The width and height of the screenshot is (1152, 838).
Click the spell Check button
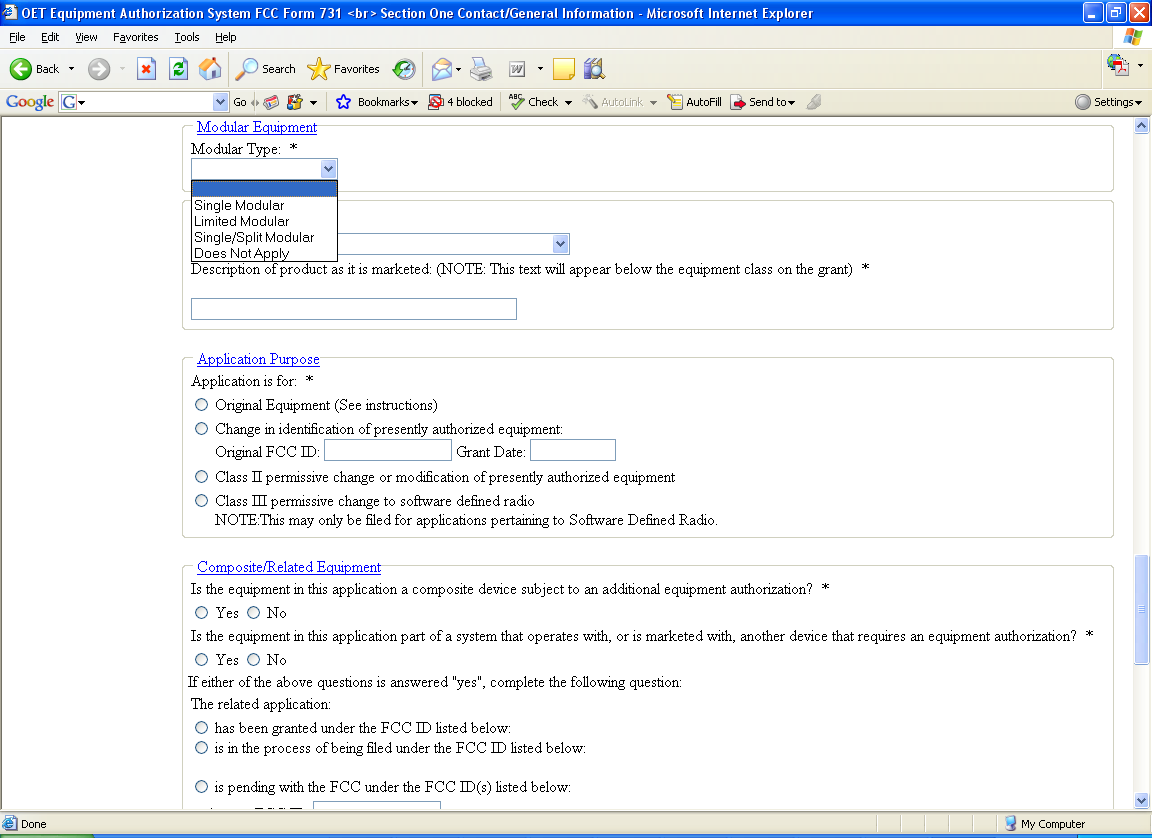pos(534,102)
